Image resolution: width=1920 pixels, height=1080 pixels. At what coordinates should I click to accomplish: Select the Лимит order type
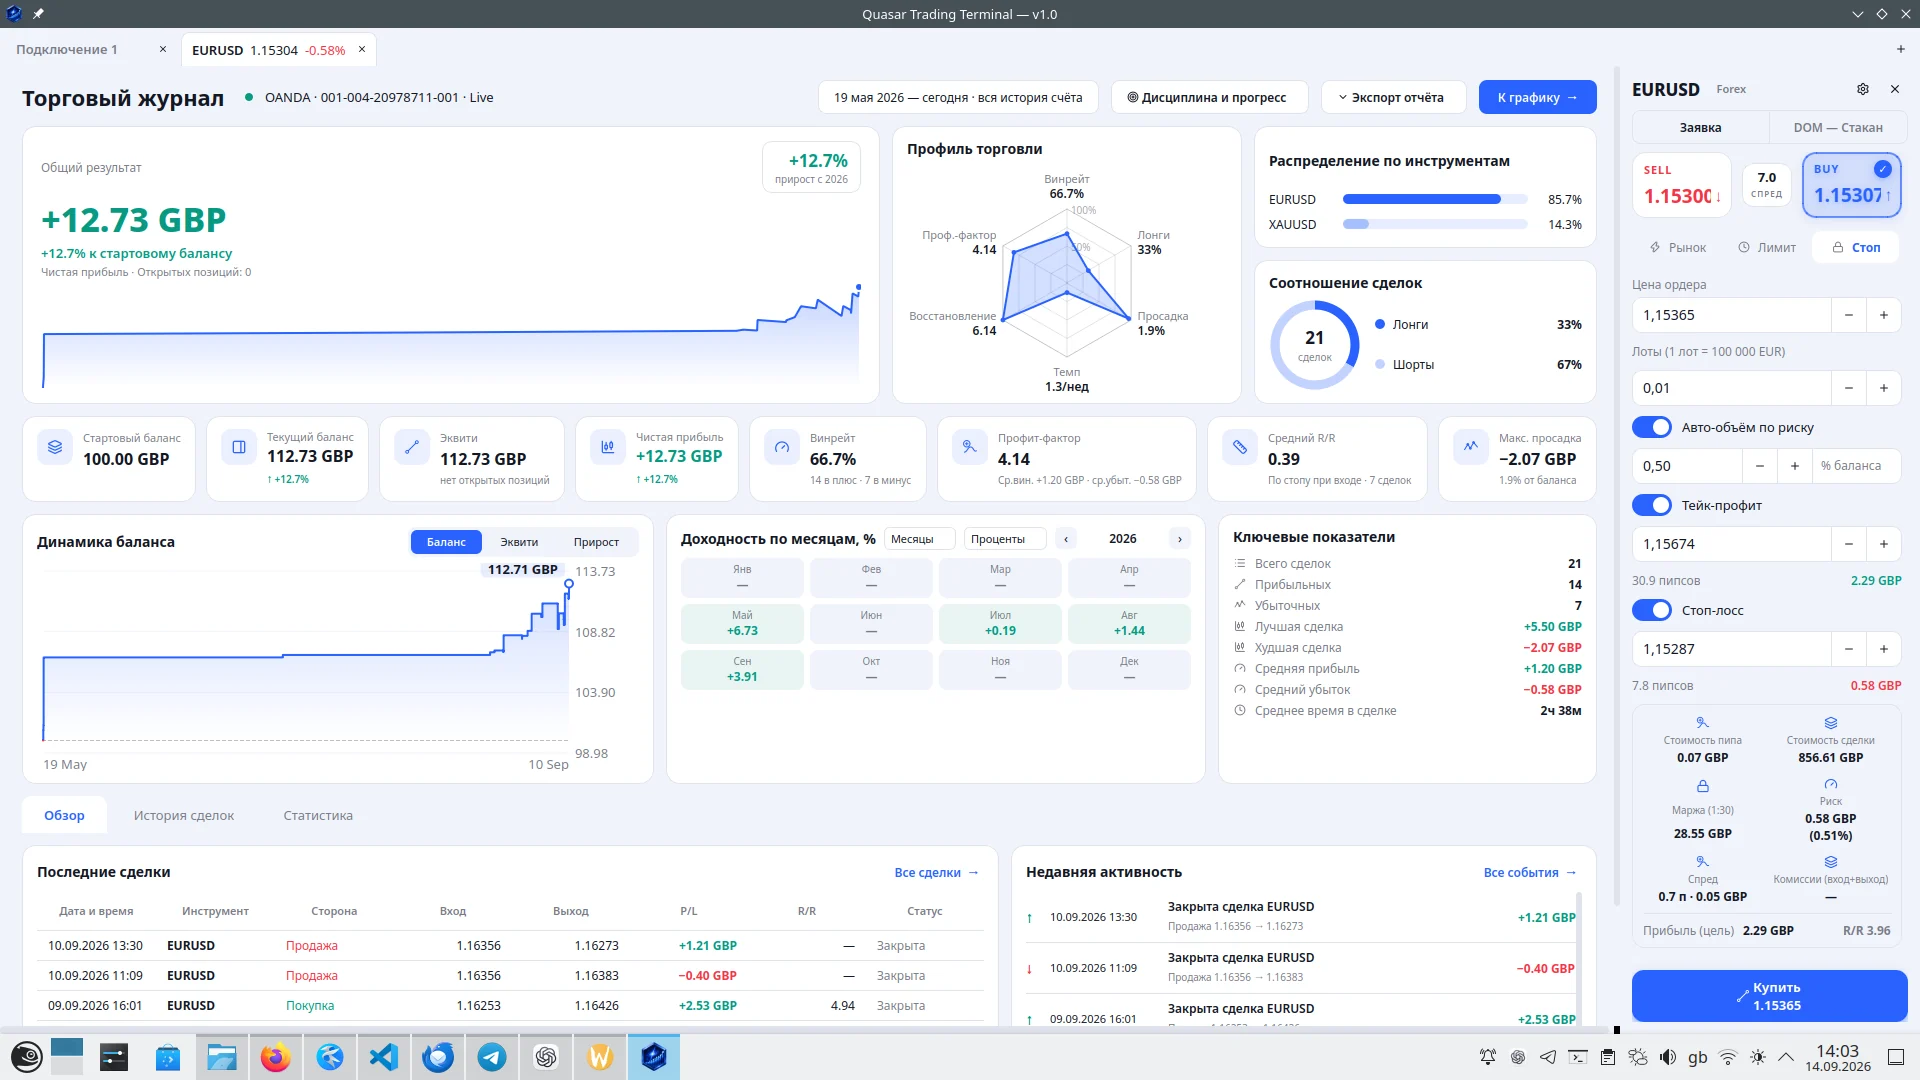point(1767,247)
